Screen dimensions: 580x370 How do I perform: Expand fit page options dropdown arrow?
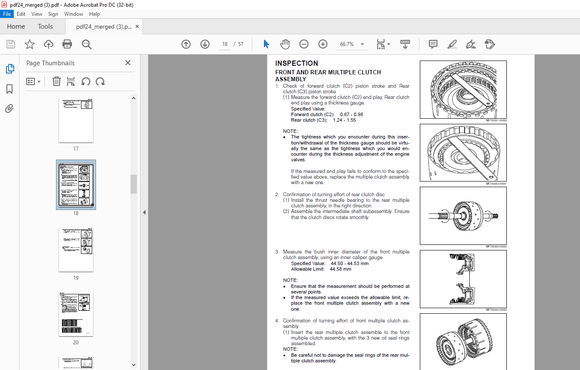click(388, 44)
